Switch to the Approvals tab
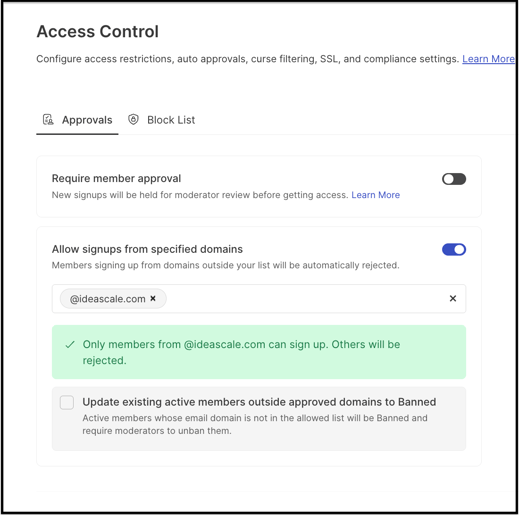The height and width of the screenshot is (515, 519). pos(77,120)
